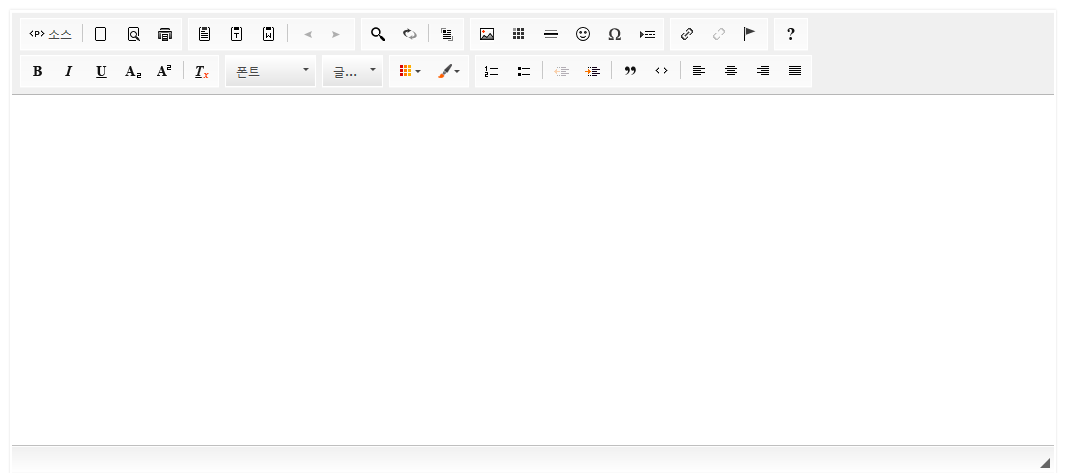Open the background color brush picker
The width and height of the screenshot is (1065, 473).
448,71
